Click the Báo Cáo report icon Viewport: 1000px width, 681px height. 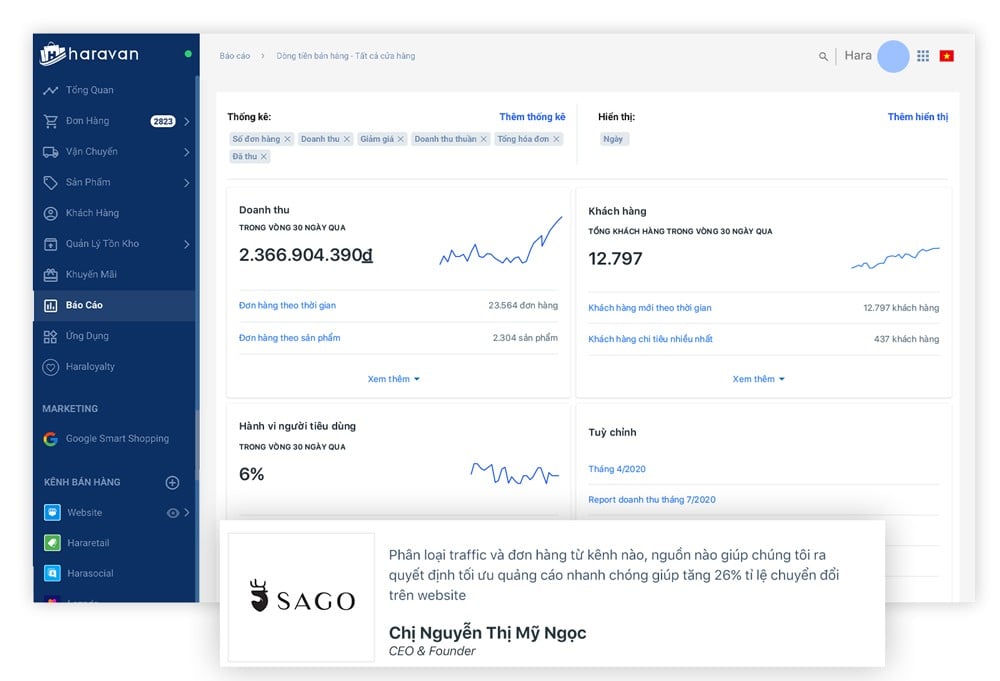50,305
